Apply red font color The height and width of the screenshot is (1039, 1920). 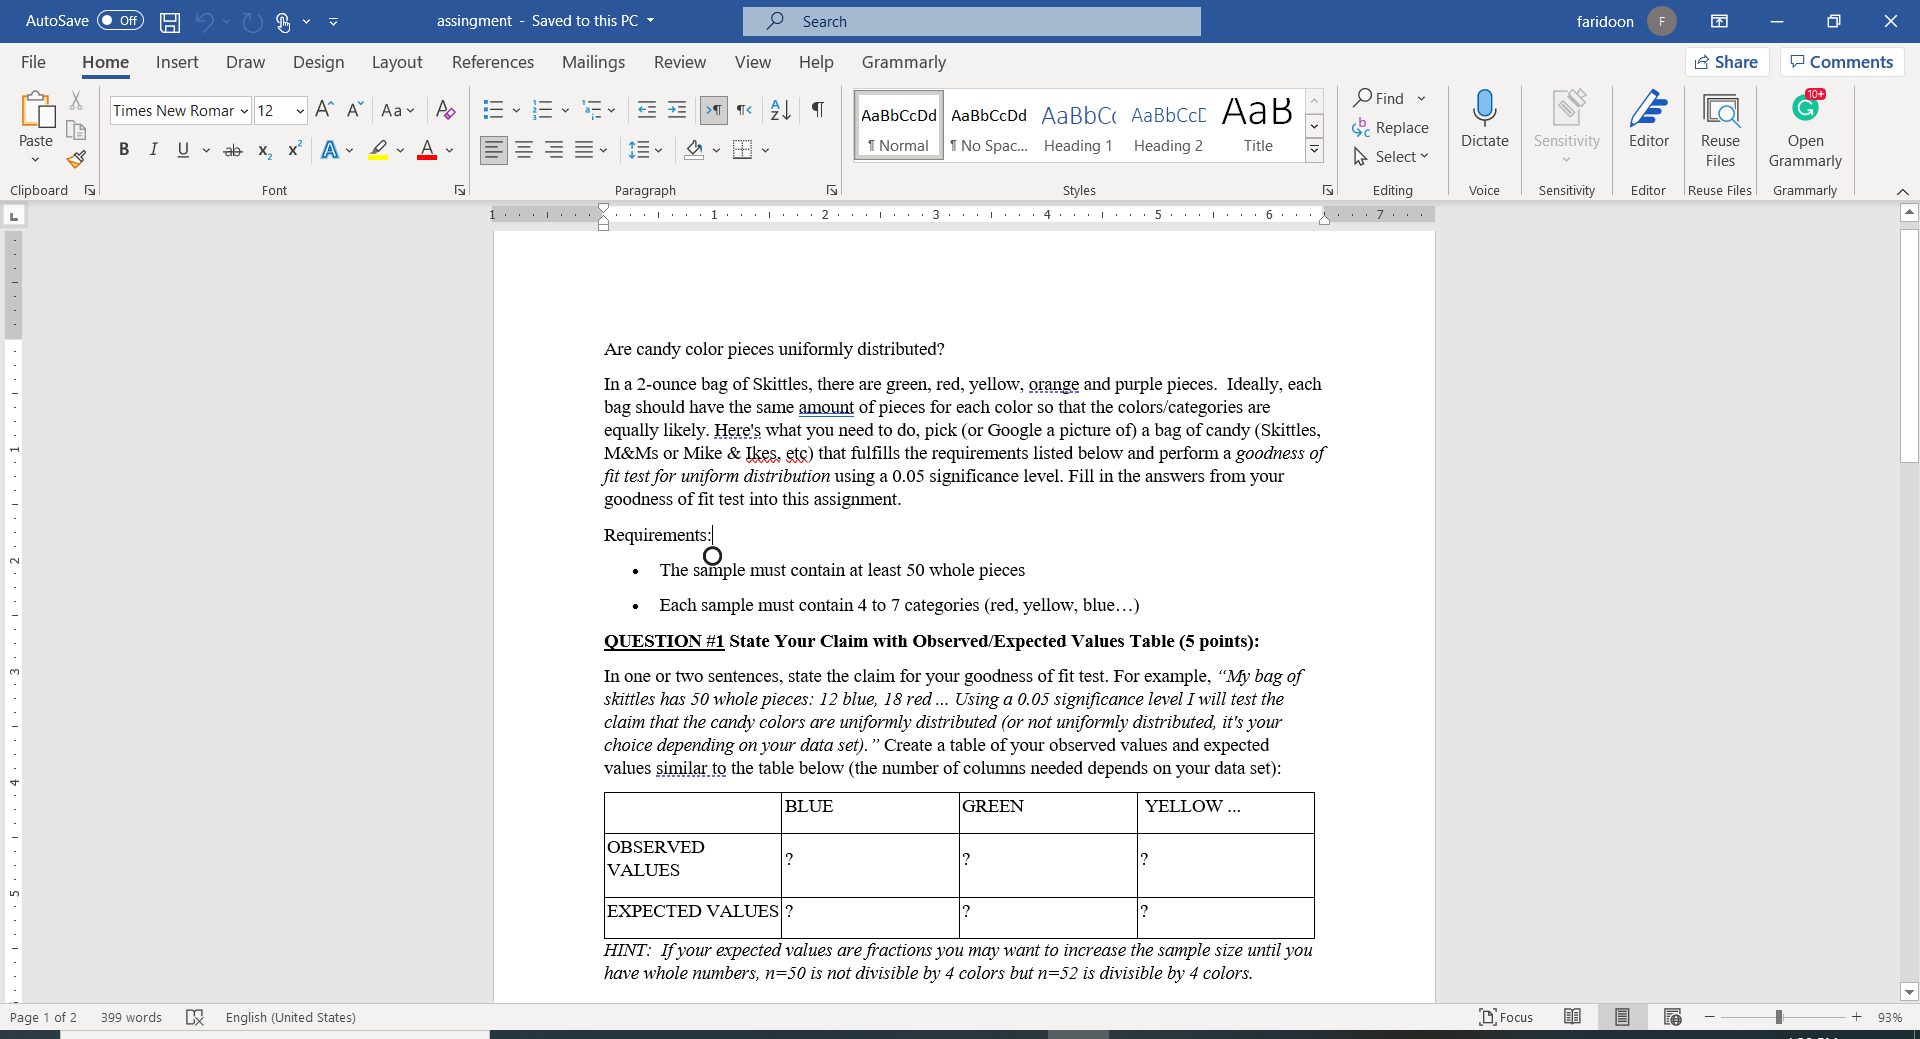point(427,150)
